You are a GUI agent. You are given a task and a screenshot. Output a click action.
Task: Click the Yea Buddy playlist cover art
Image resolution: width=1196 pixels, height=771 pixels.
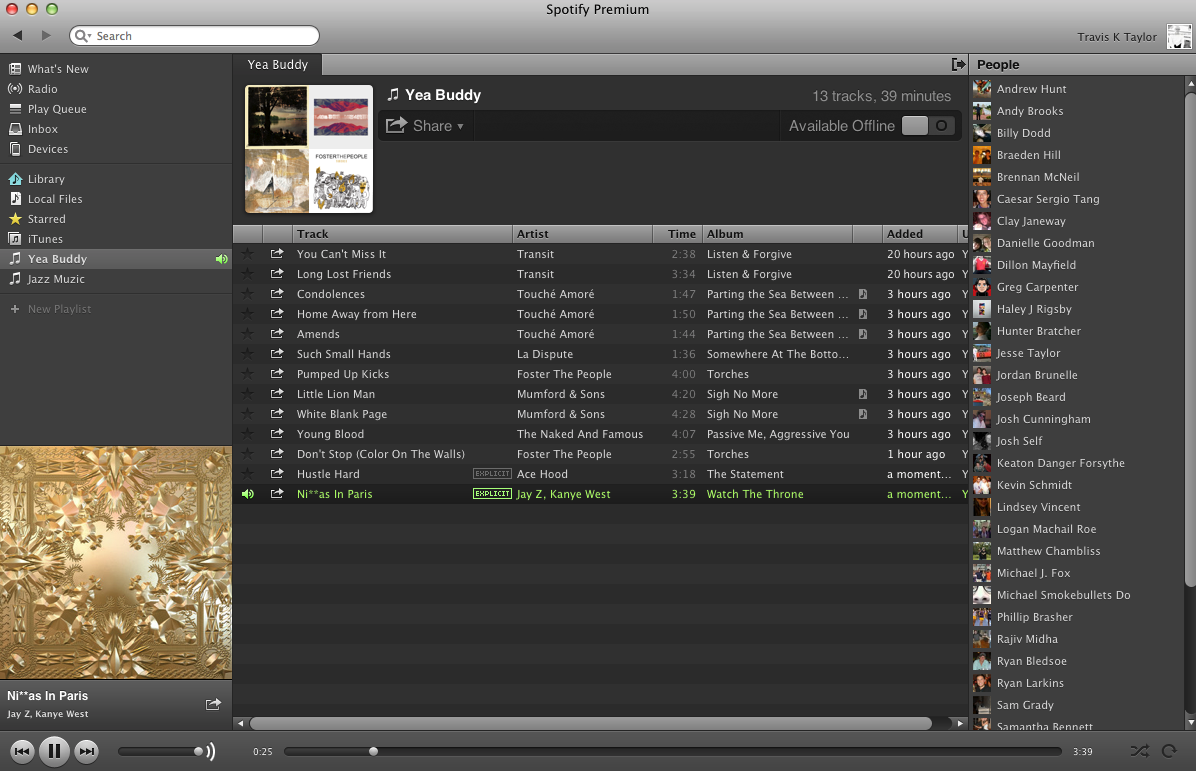pyautogui.click(x=309, y=149)
